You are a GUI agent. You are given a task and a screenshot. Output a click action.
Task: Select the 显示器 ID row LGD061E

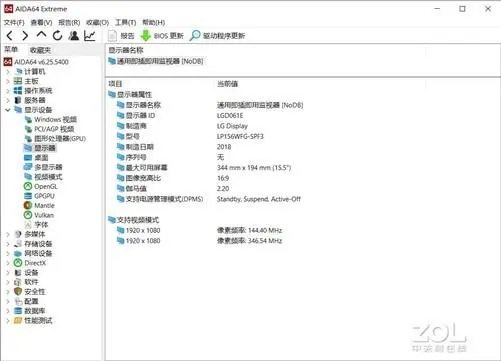pyautogui.click(x=180, y=115)
